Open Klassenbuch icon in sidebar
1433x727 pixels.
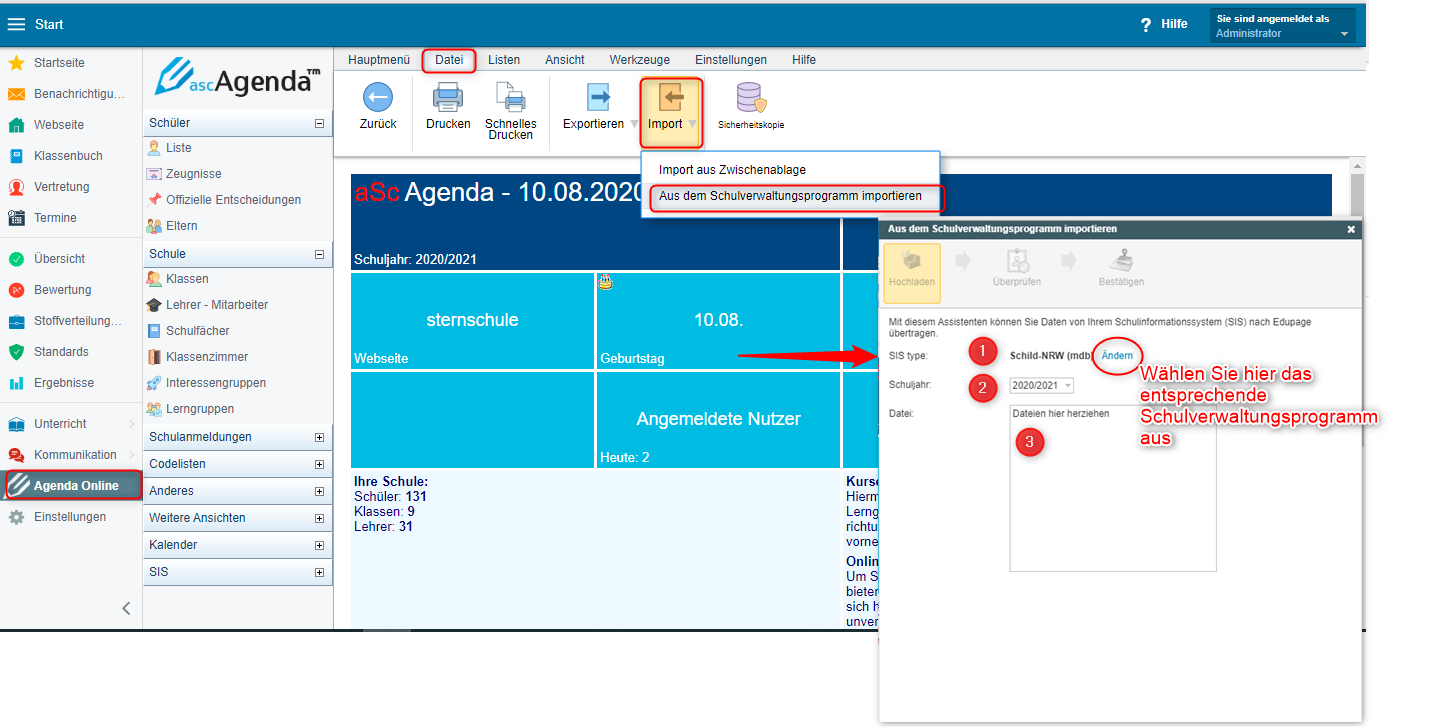pos(16,156)
